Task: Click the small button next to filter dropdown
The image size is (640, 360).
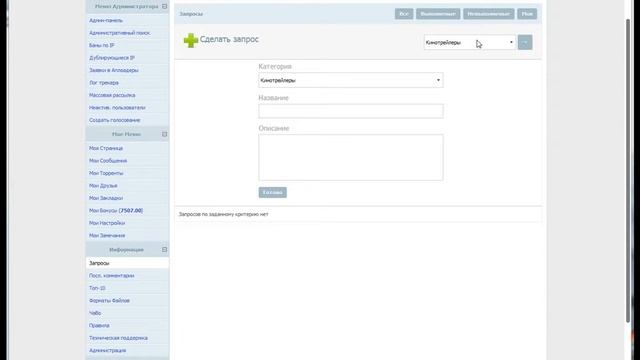Action: 525,42
